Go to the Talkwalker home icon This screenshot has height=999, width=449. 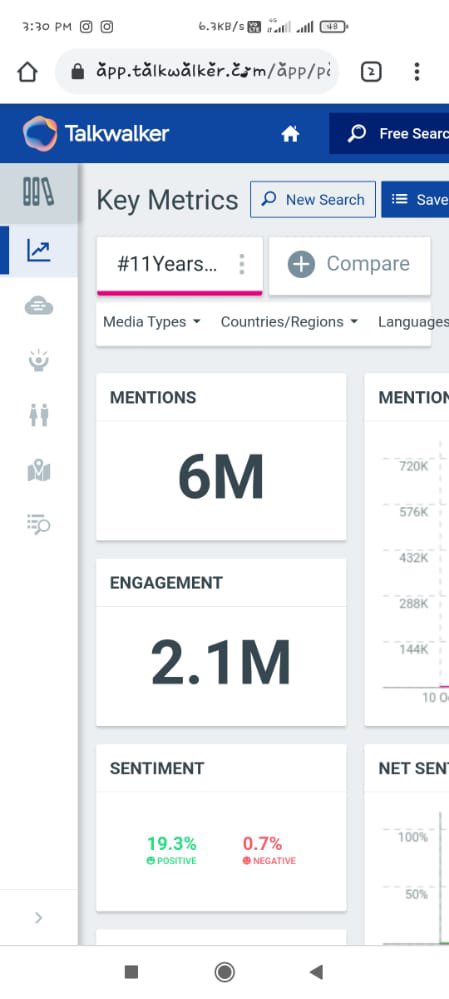(290, 134)
